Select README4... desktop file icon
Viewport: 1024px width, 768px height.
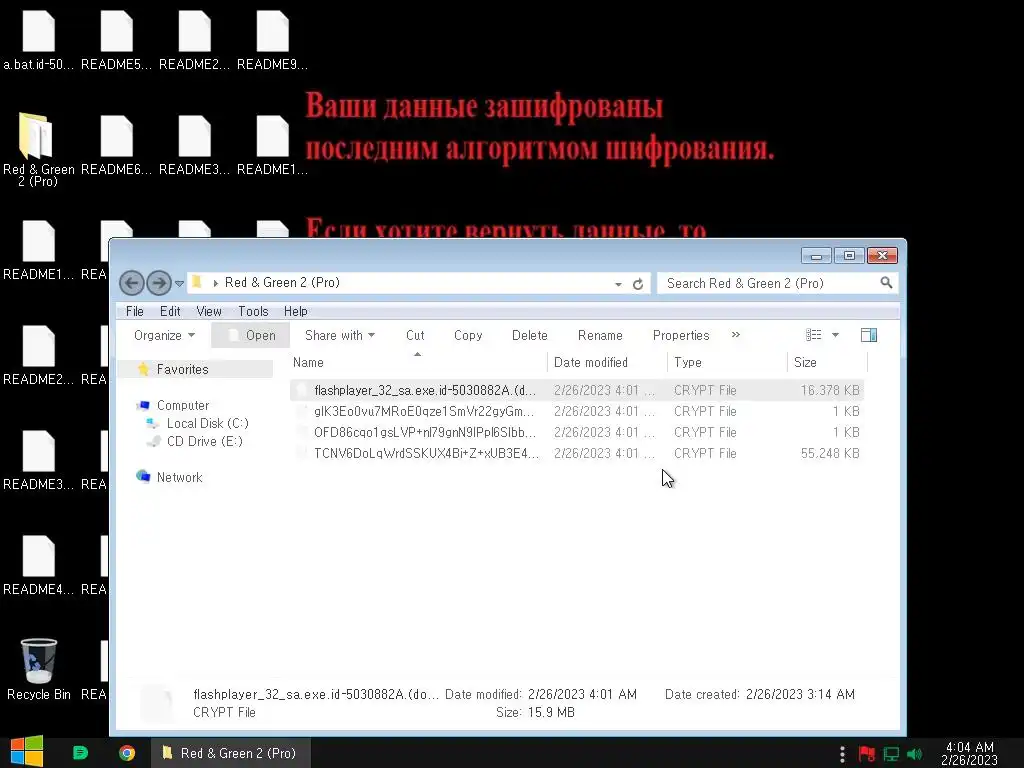pyautogui.click(x=39, y=566)
